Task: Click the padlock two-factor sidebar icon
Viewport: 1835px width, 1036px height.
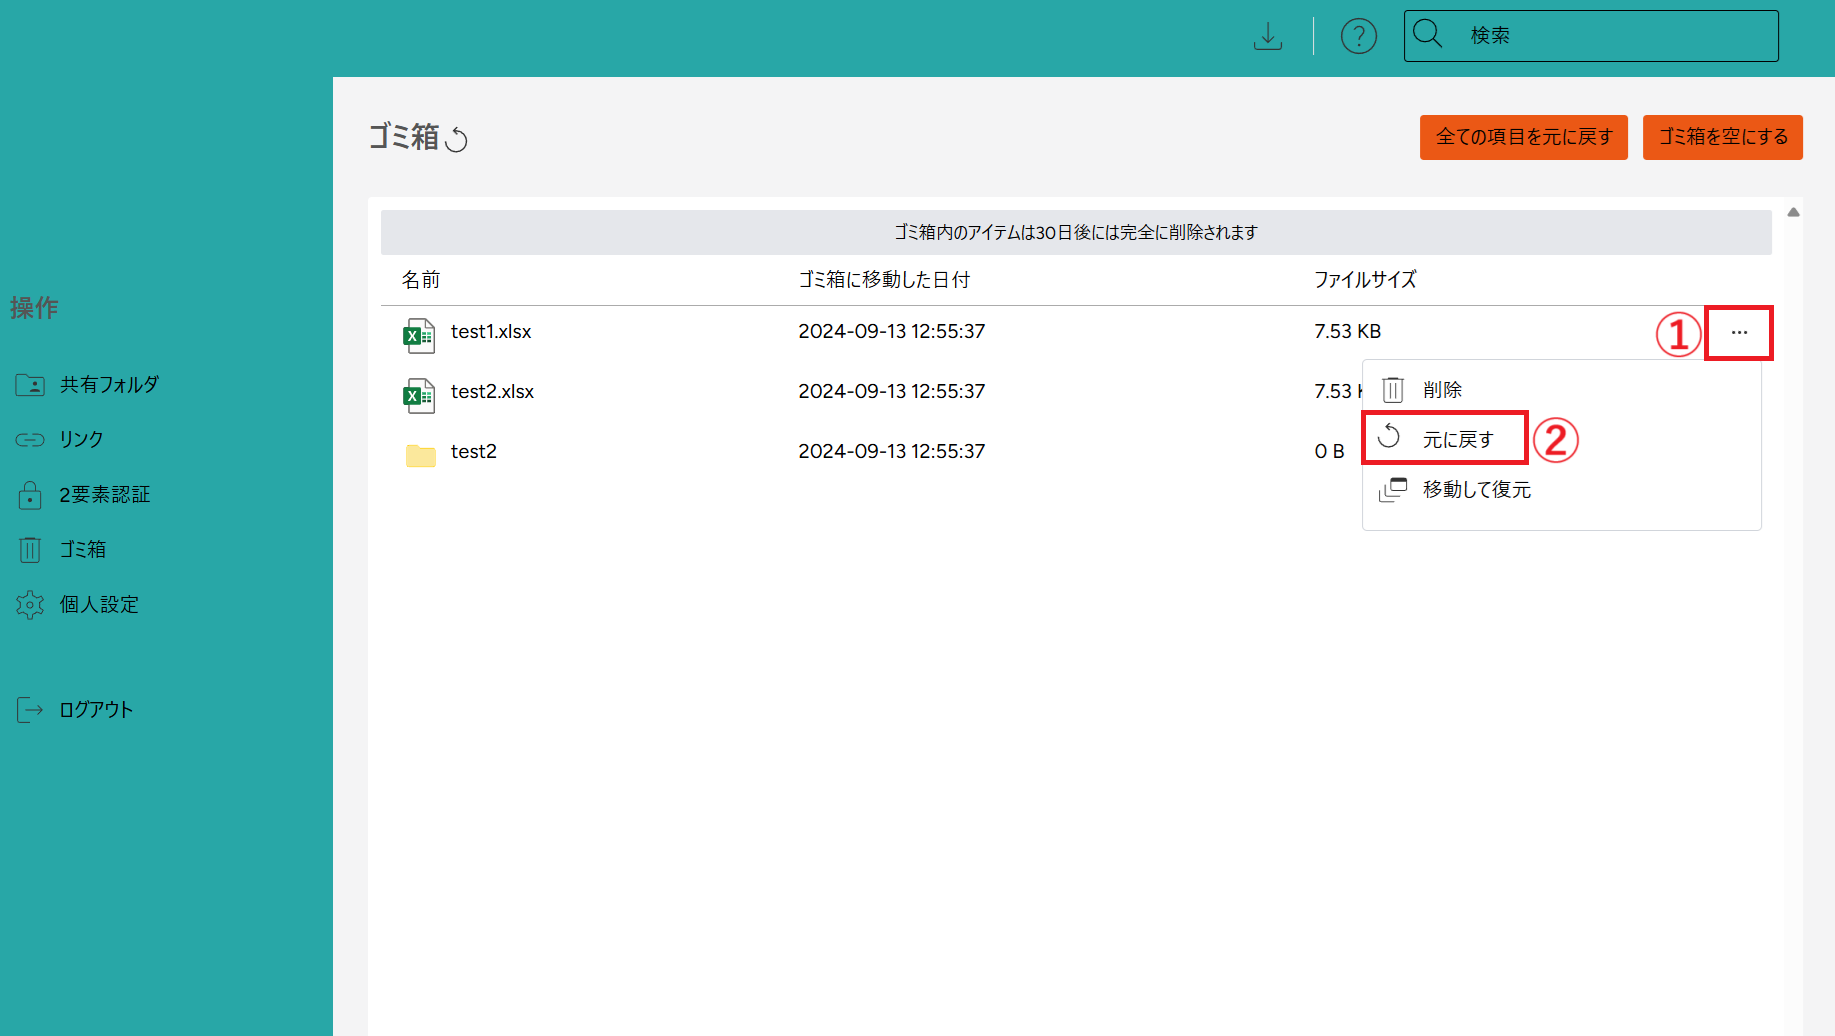Action: click(30, 495)
